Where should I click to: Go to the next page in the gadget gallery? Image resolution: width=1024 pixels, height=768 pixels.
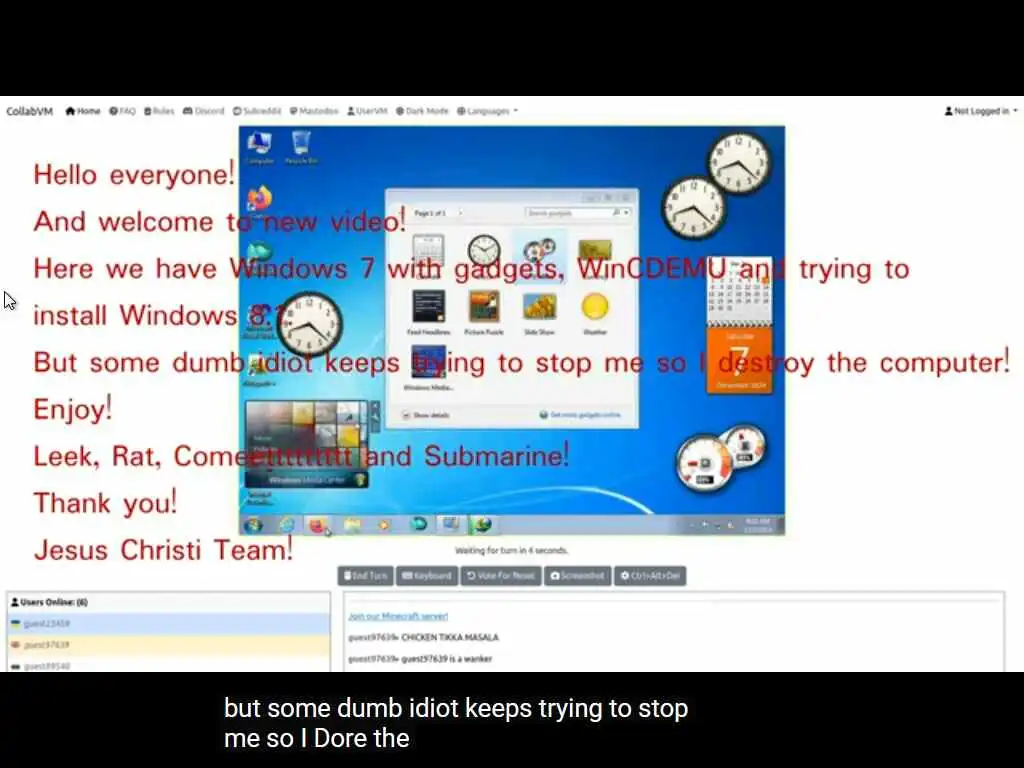click(x=460, y=213)
